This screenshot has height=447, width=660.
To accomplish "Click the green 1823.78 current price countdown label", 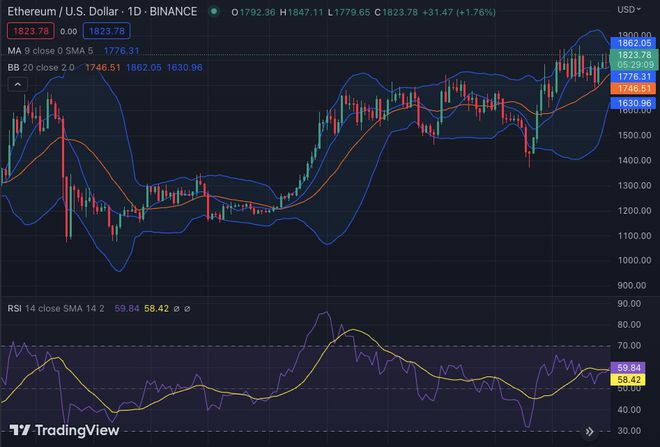I will [634, 60].
